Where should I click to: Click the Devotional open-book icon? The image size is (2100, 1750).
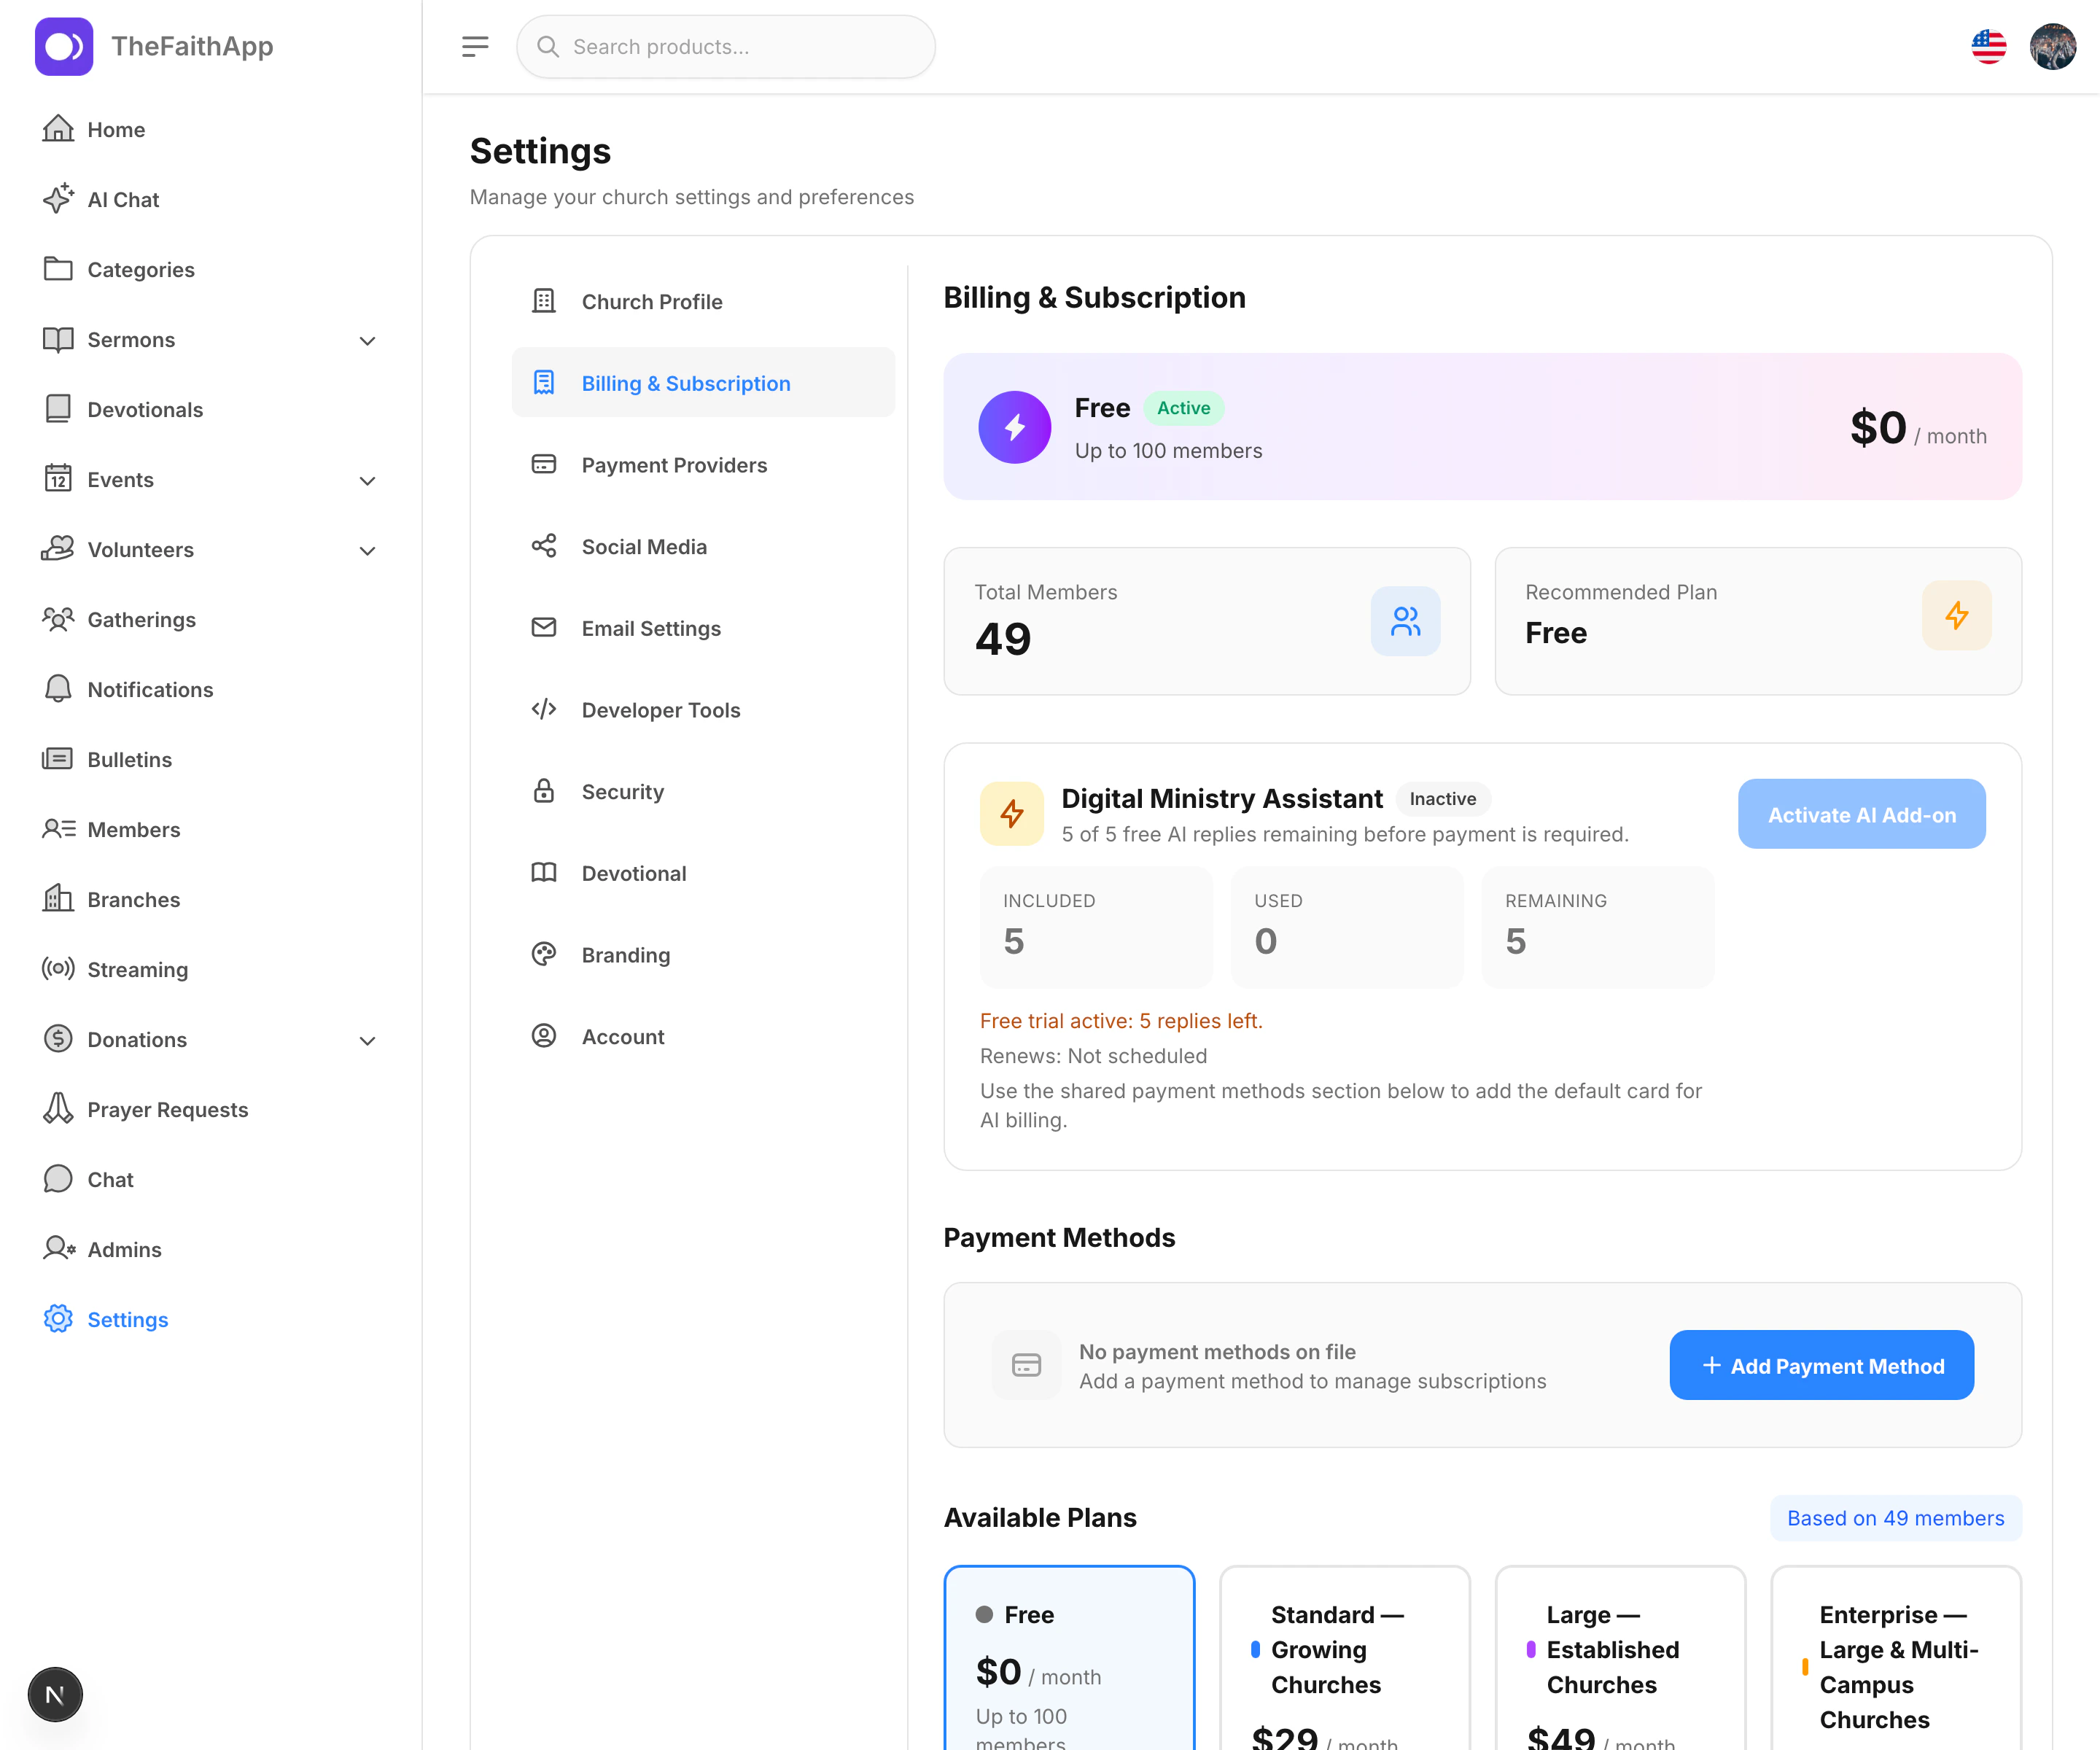point(544,872)
